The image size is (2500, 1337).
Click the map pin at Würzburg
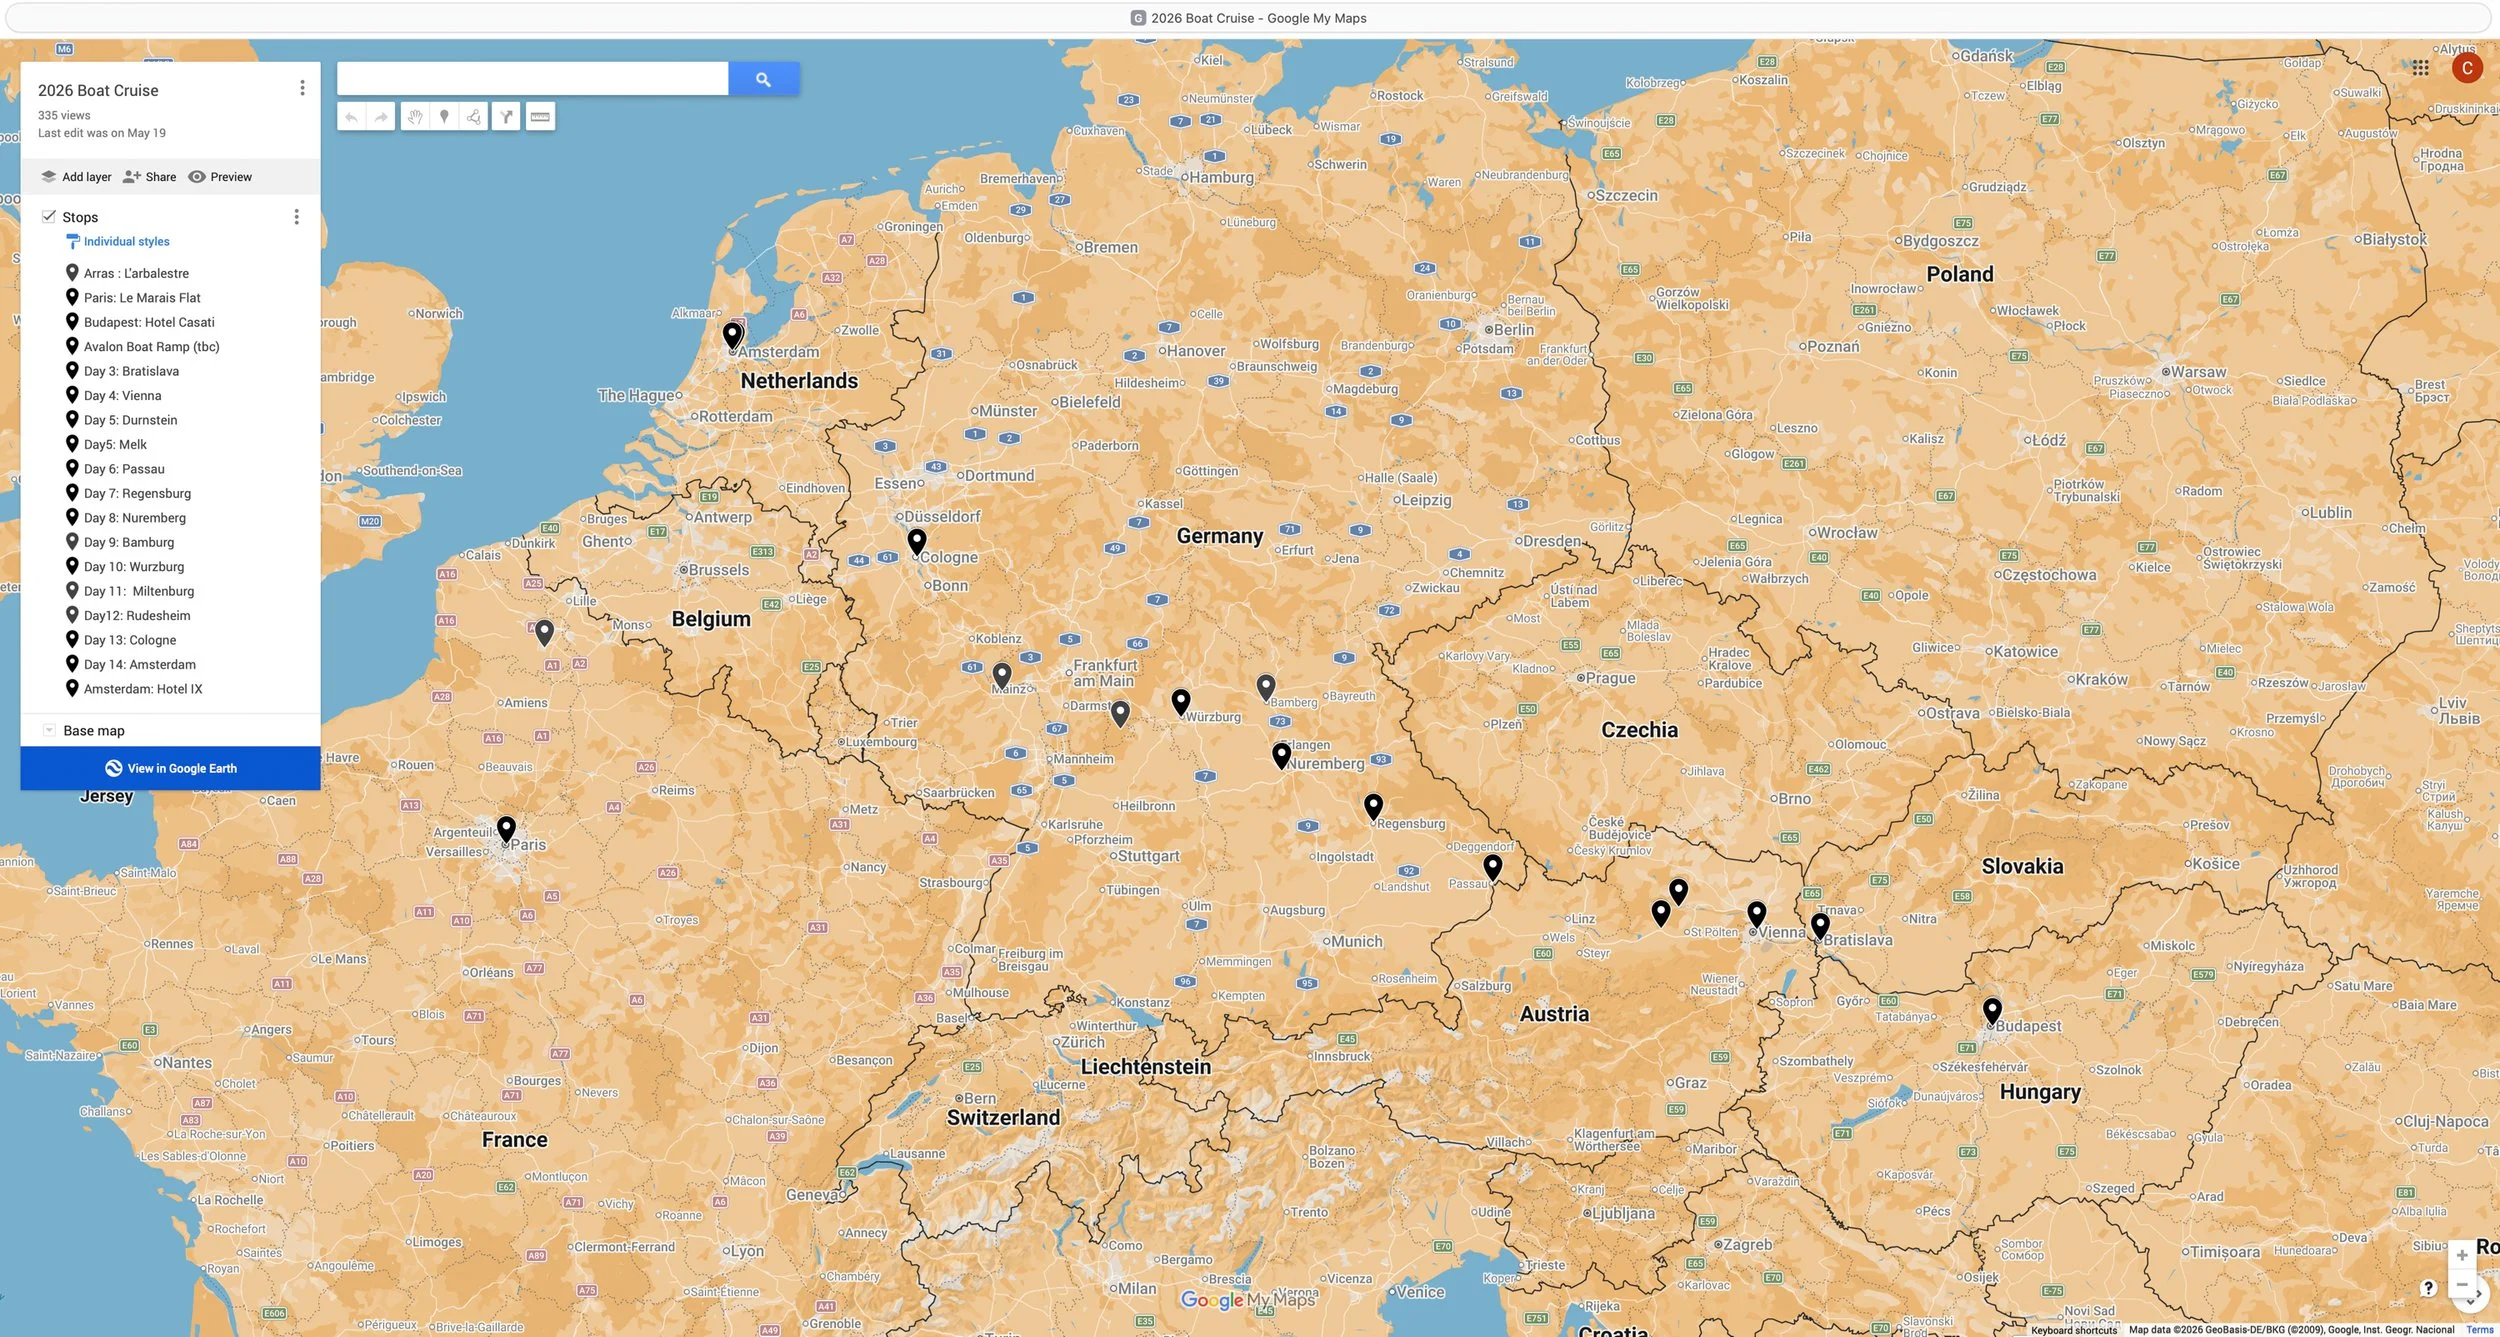point(1180,702)
